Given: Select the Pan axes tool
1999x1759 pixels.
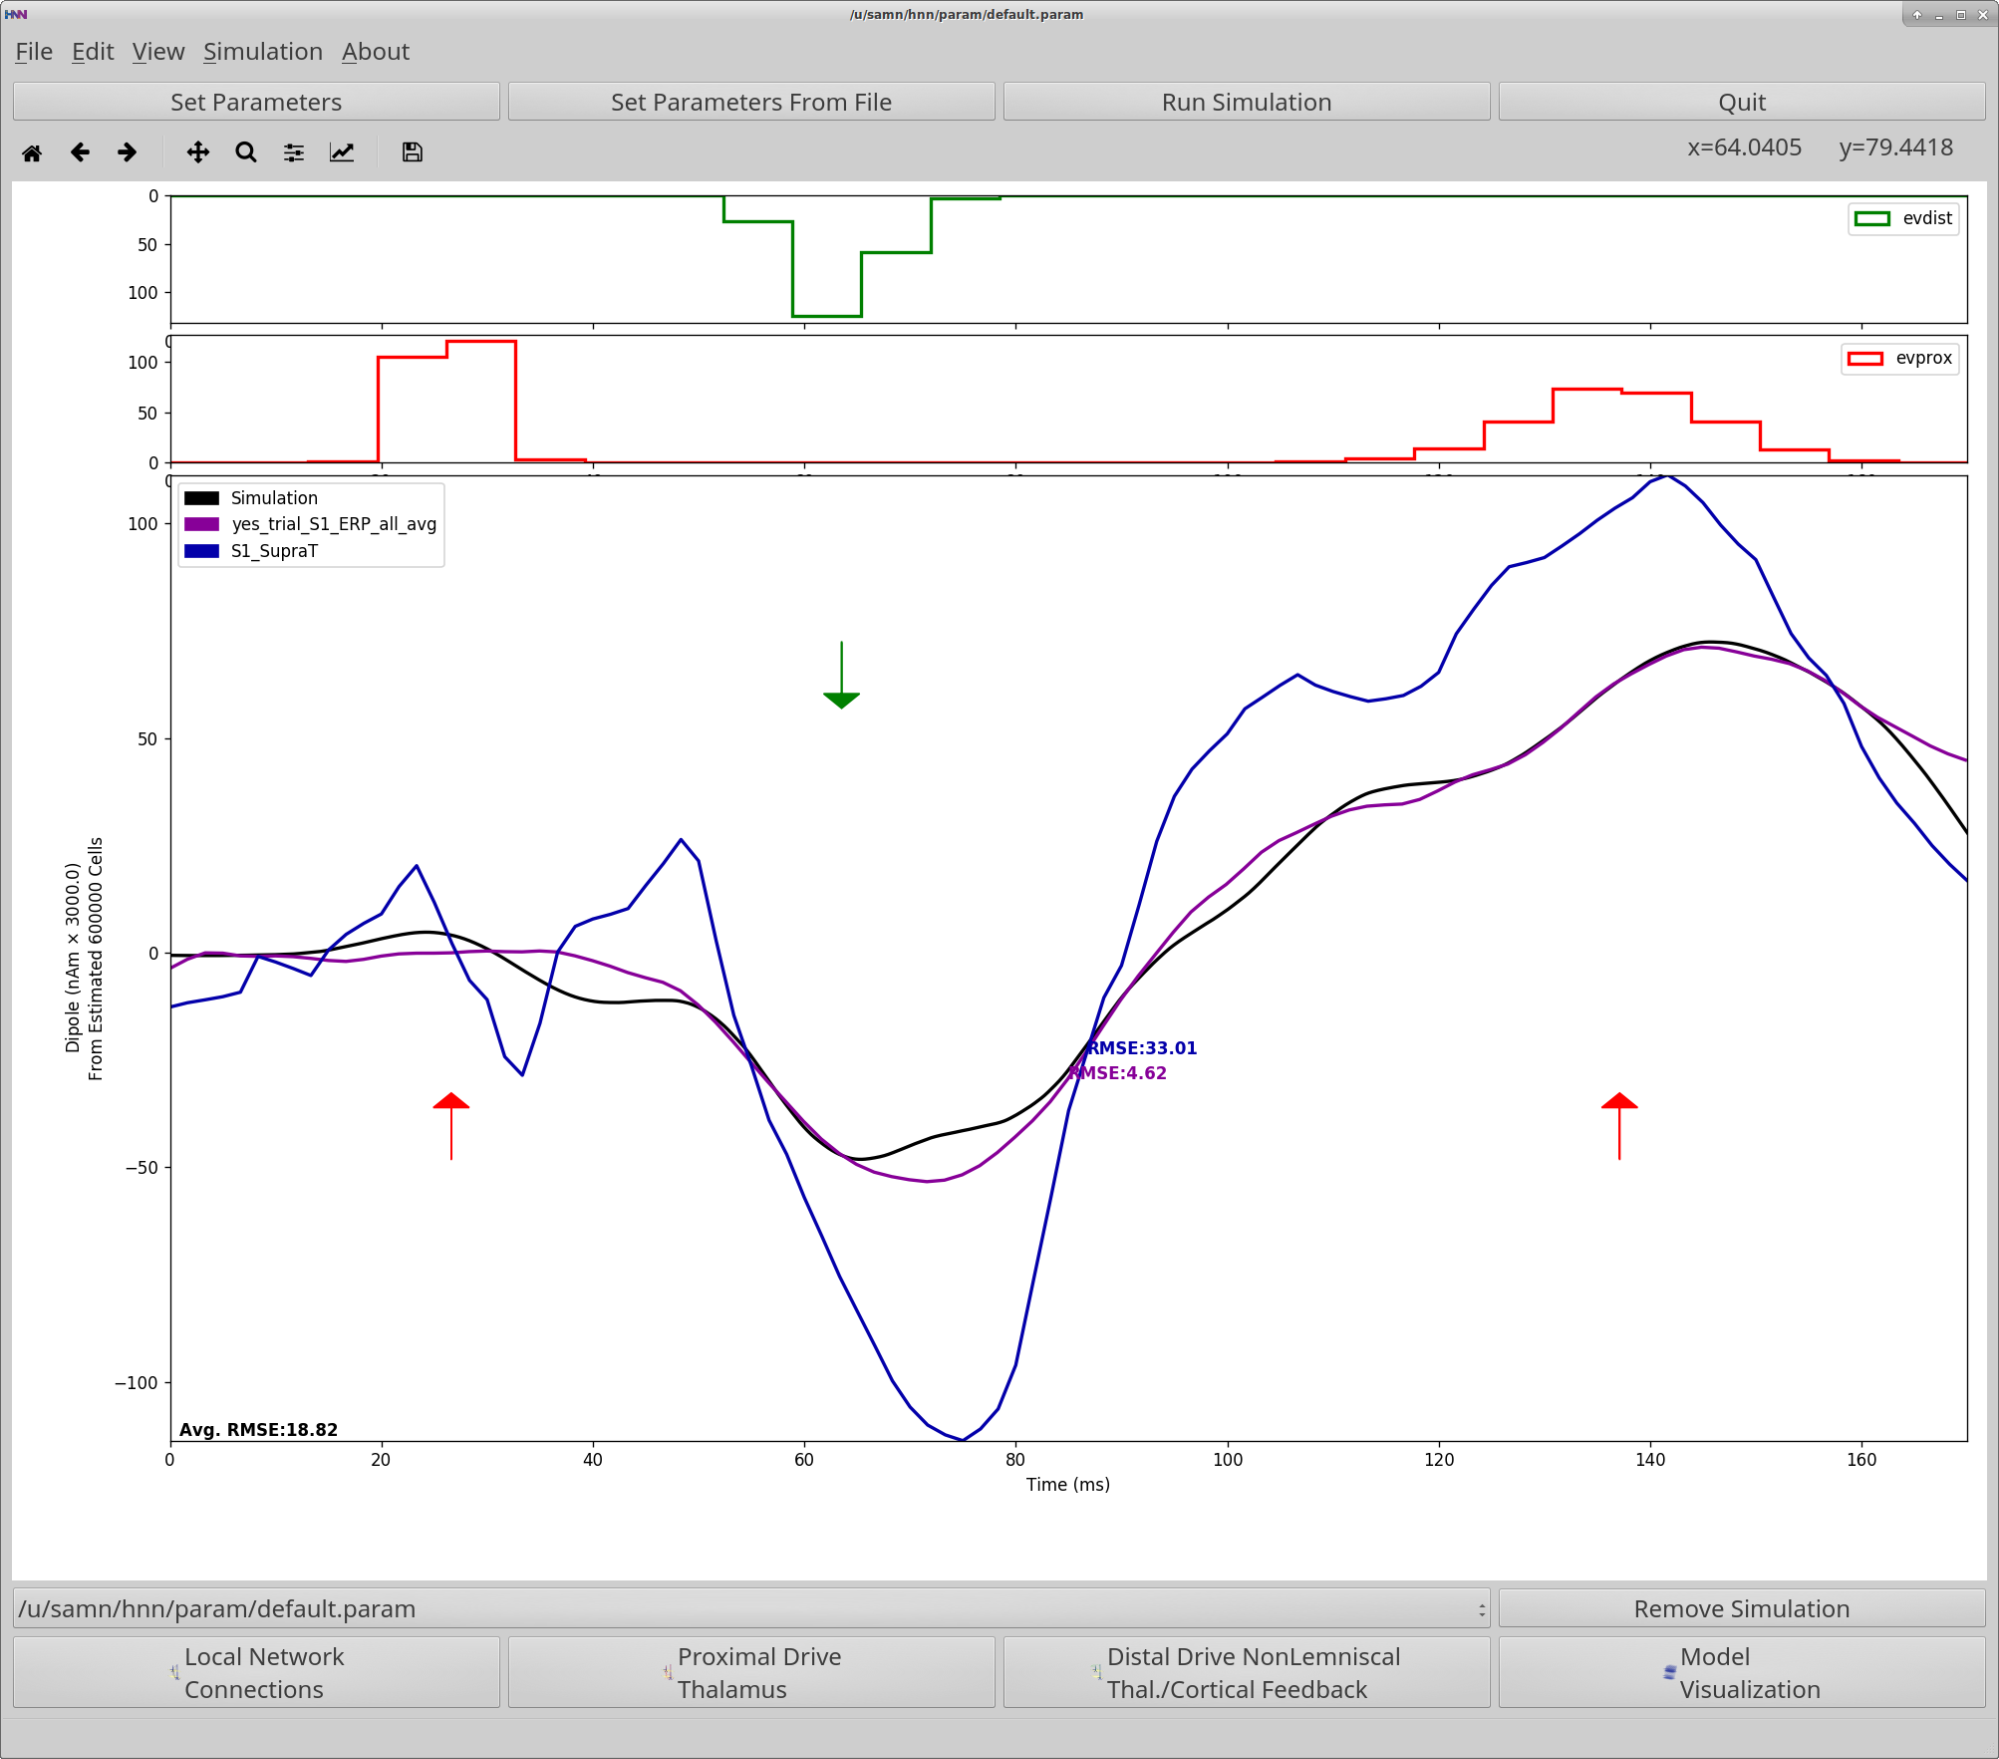Looking at the screenshot, I should 198,153.
